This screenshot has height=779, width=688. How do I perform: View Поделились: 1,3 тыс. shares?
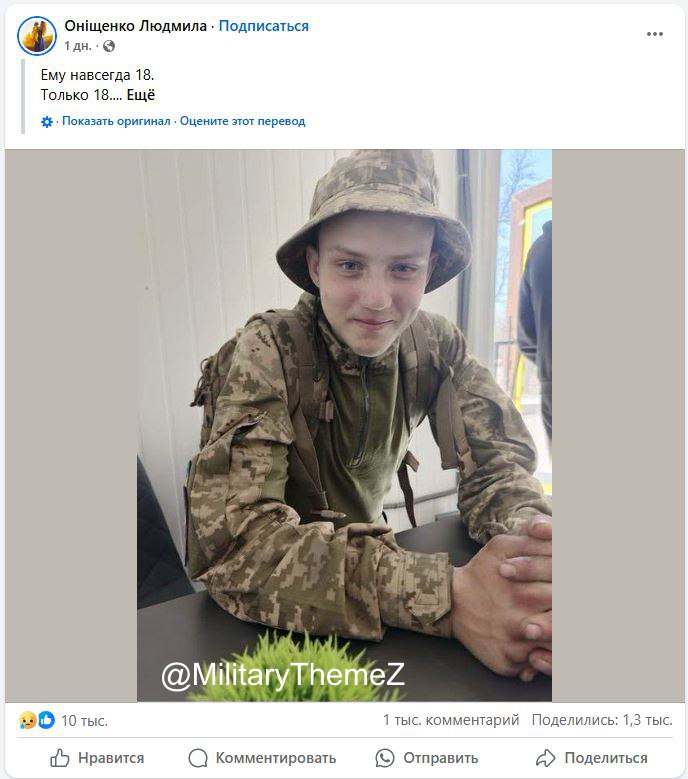pos(602,720)
